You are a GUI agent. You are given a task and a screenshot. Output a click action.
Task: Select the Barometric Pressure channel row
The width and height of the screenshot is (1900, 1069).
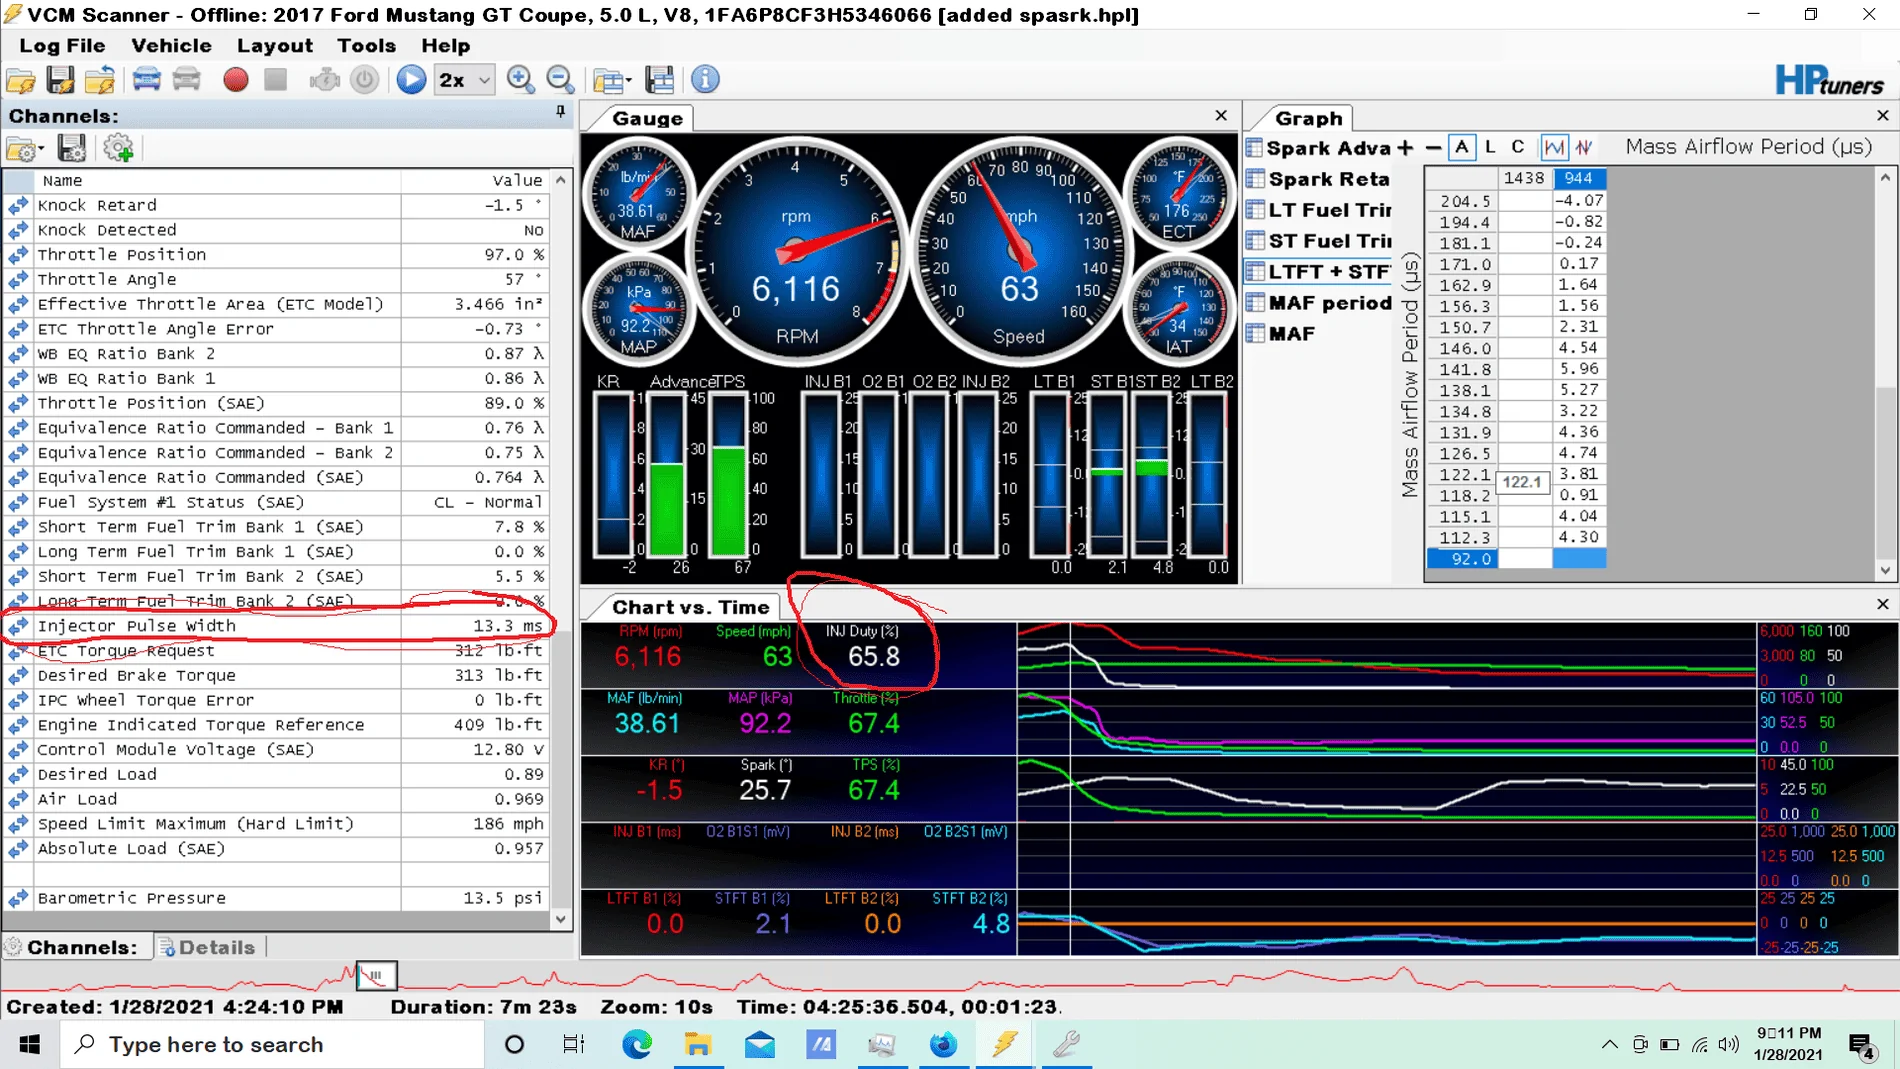[276, 898]
